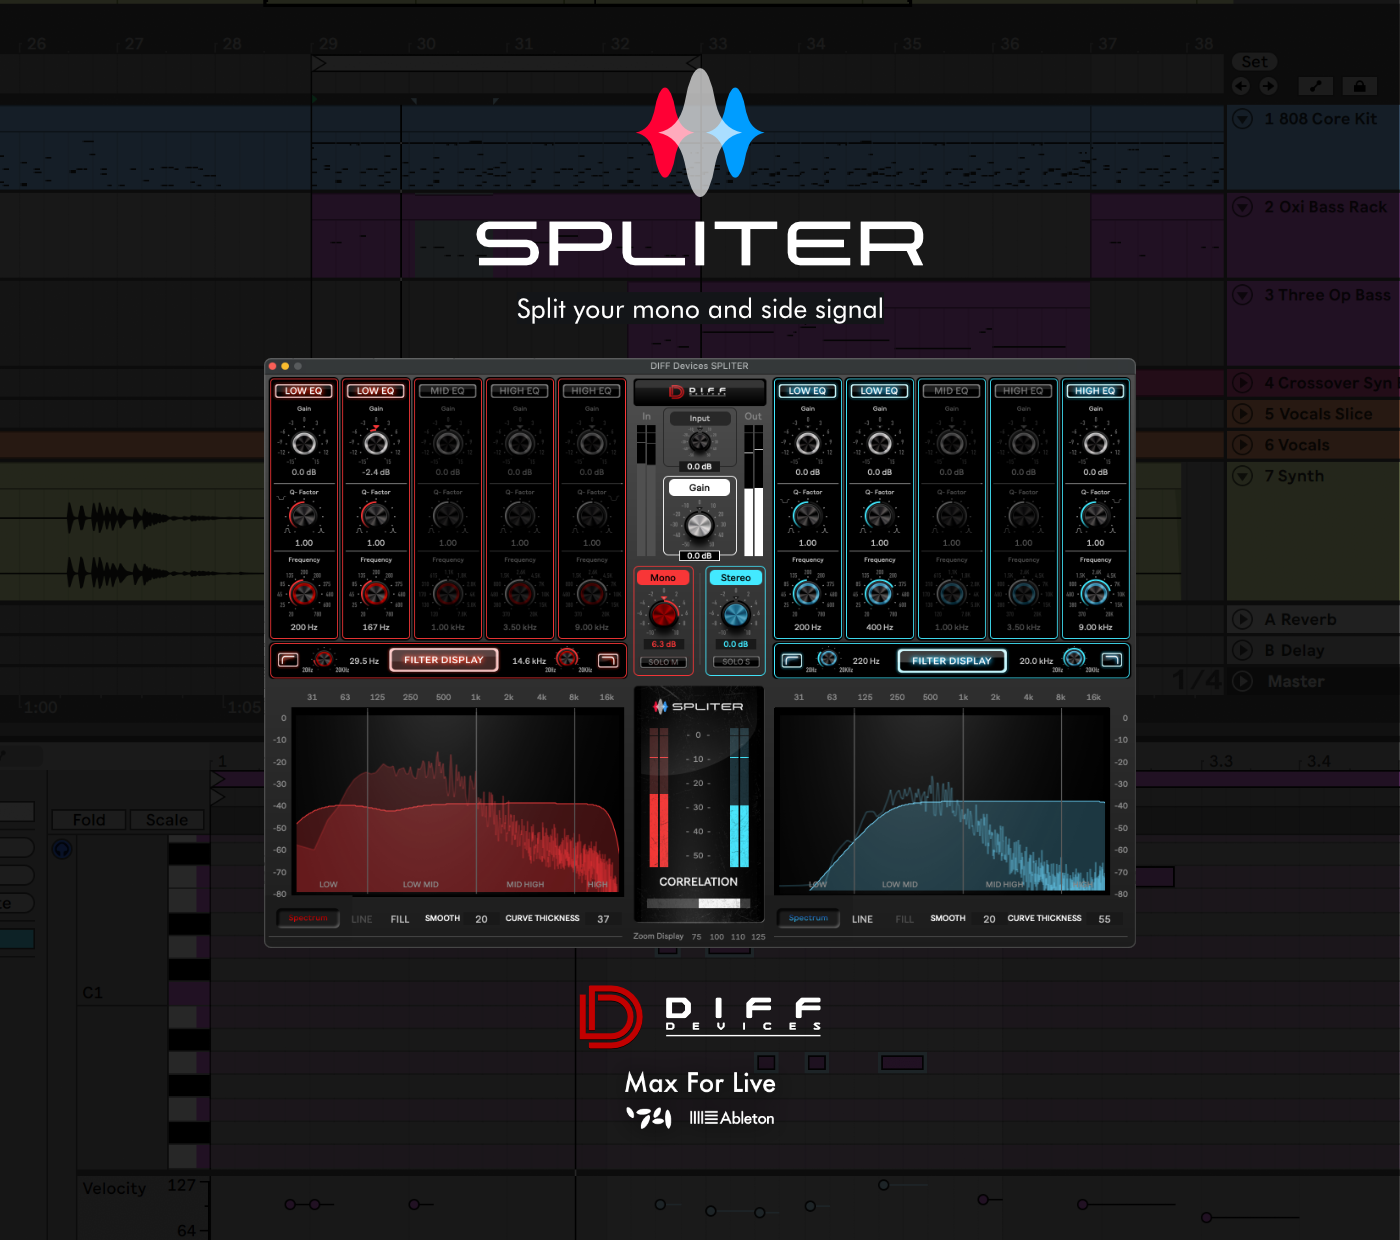Click the SPLITER logo above the correlation meter

(x=699, y=704)
